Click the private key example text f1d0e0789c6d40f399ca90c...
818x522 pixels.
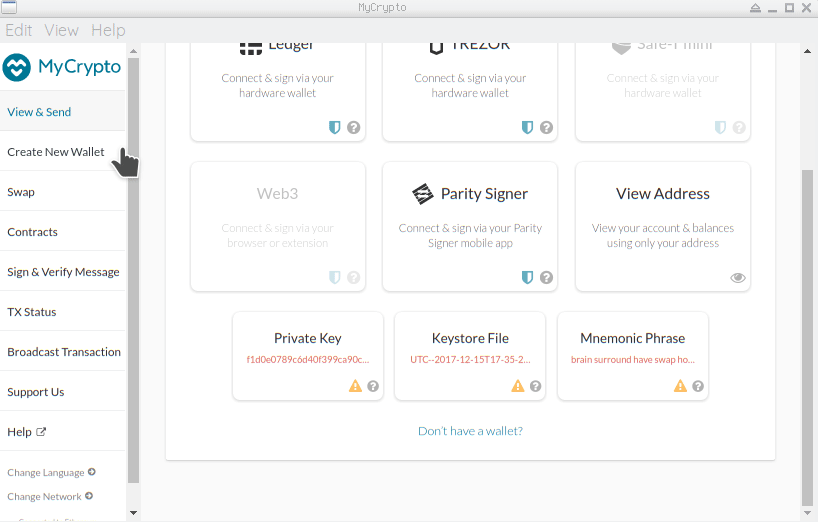tap(308, 360)
